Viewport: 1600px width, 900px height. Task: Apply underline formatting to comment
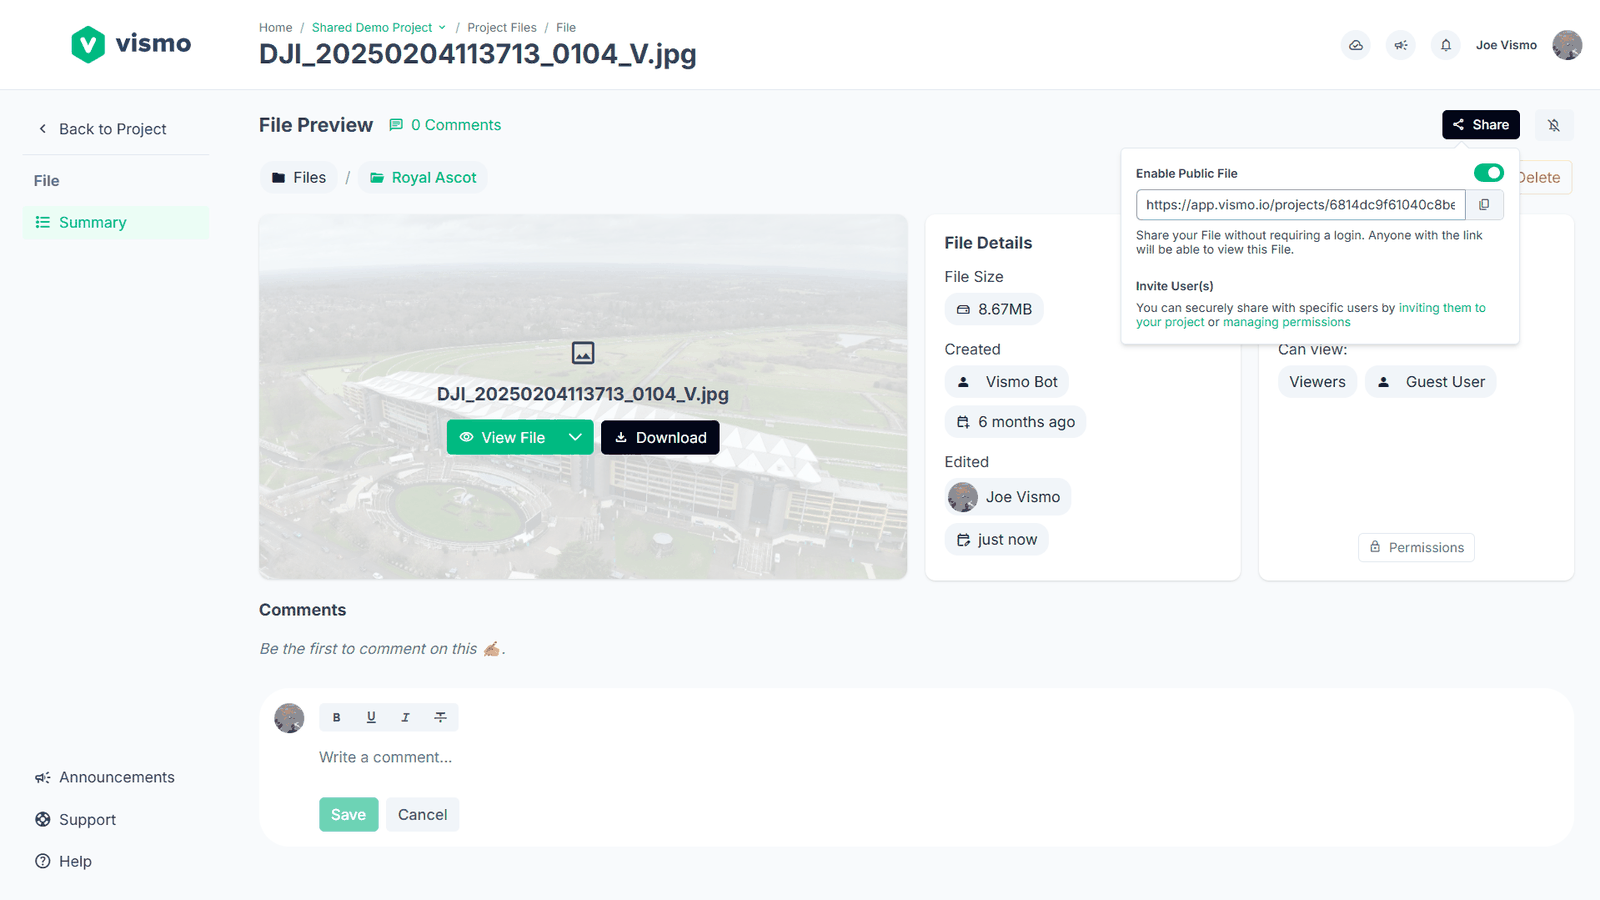(x=371, y=717)
